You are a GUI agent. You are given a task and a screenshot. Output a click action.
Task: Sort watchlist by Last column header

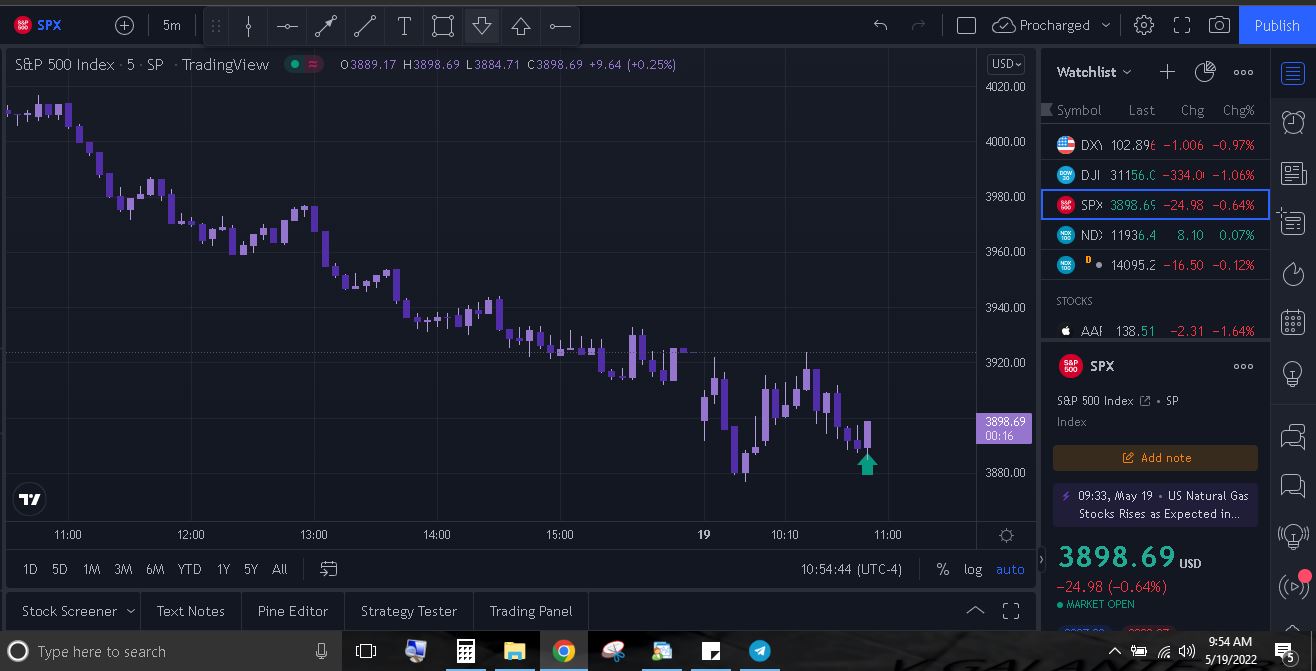pos(1141,110)
